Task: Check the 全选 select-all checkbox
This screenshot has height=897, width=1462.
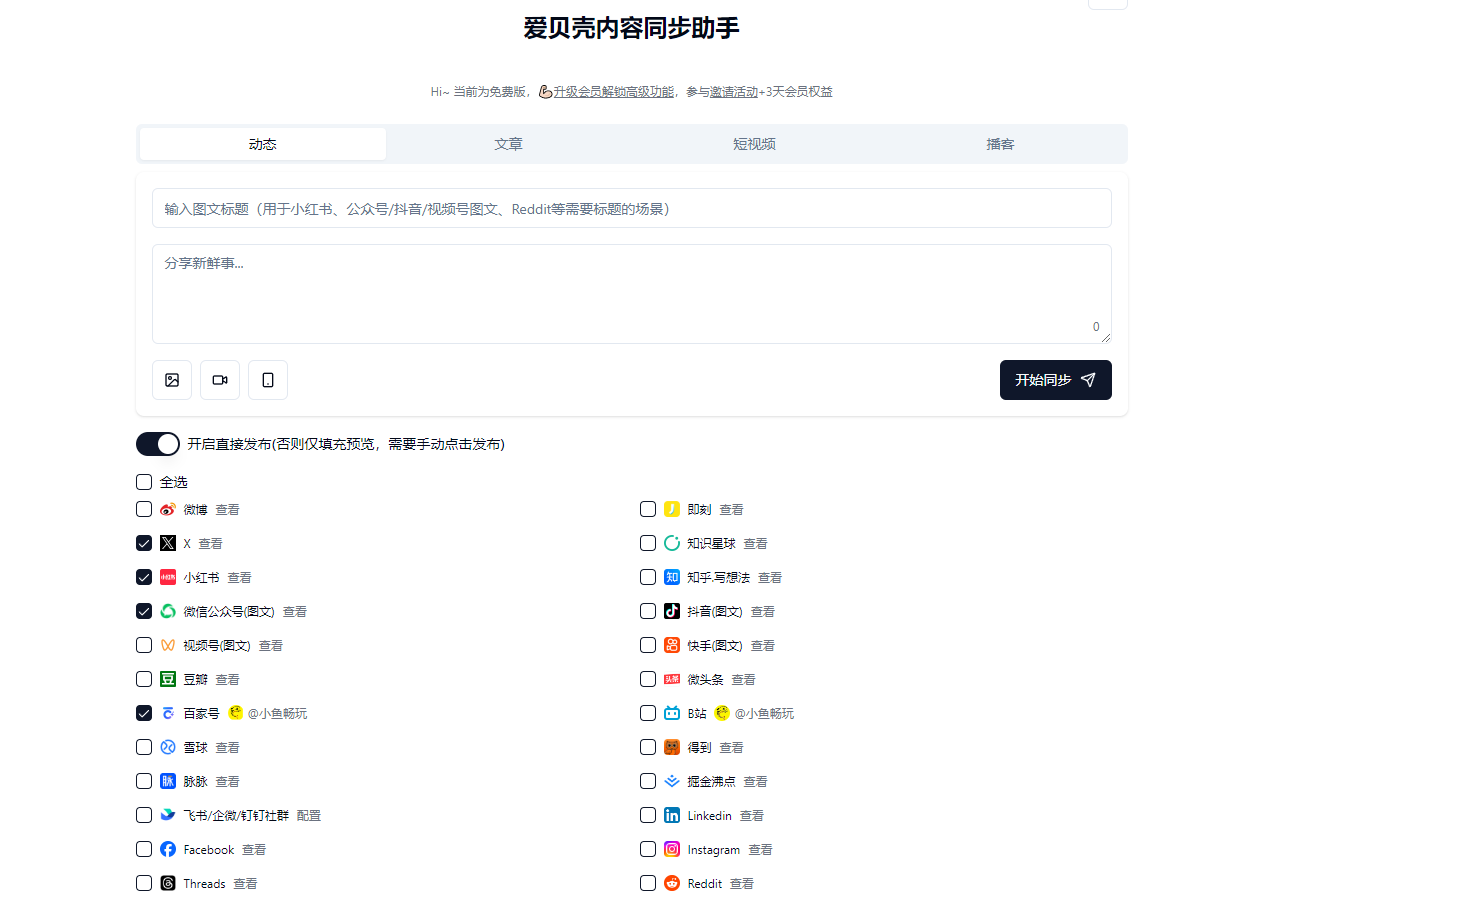Action: click(x=144, y=482)
